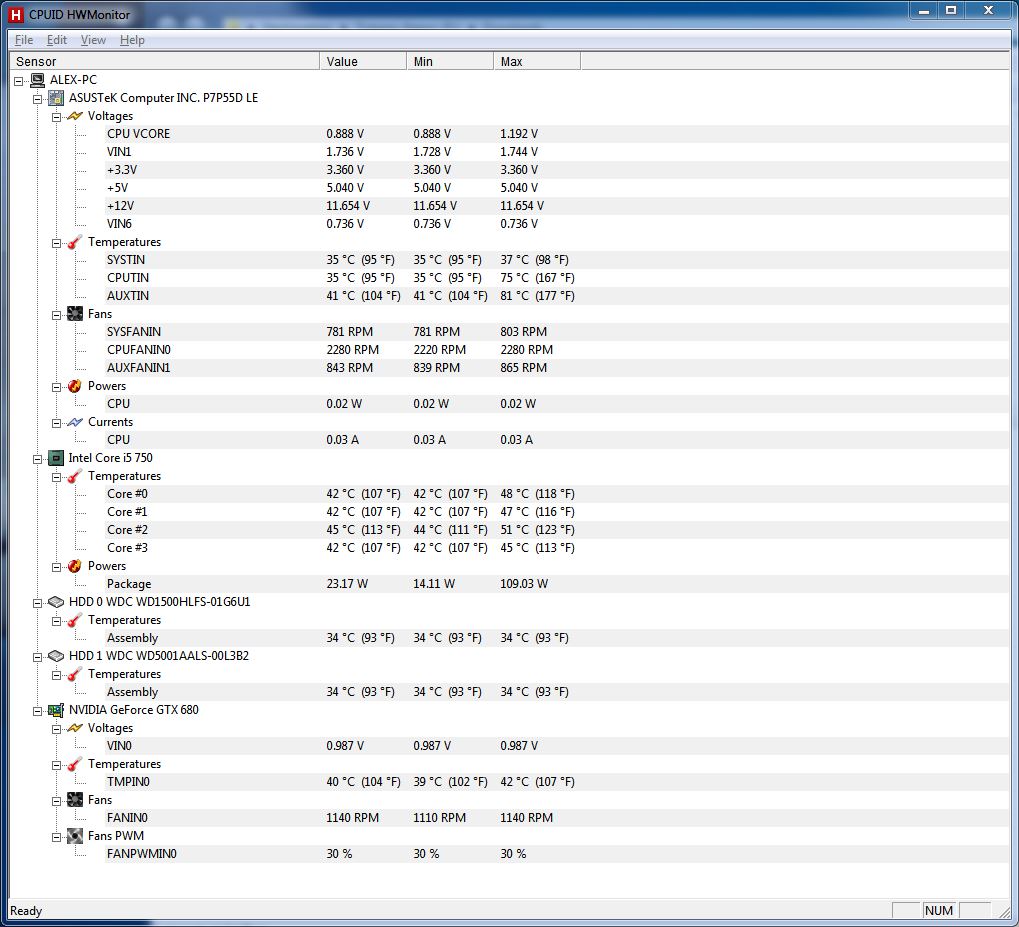
Task: Select the TMPIN0 temperature row
Action: [x=558, y=782]
